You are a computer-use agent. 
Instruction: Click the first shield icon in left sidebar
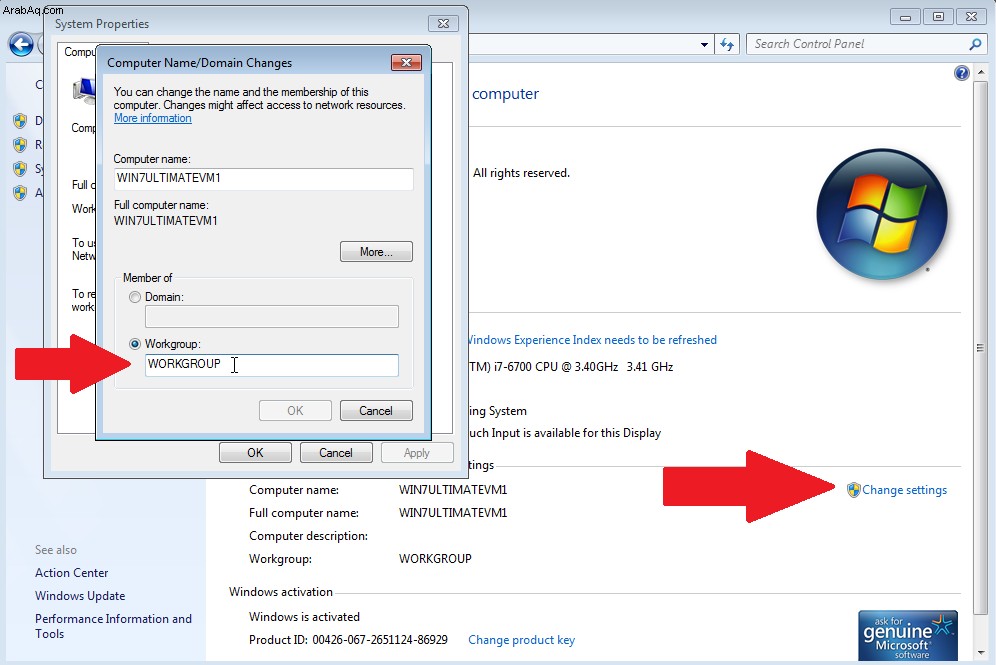[x=20, y=121]
